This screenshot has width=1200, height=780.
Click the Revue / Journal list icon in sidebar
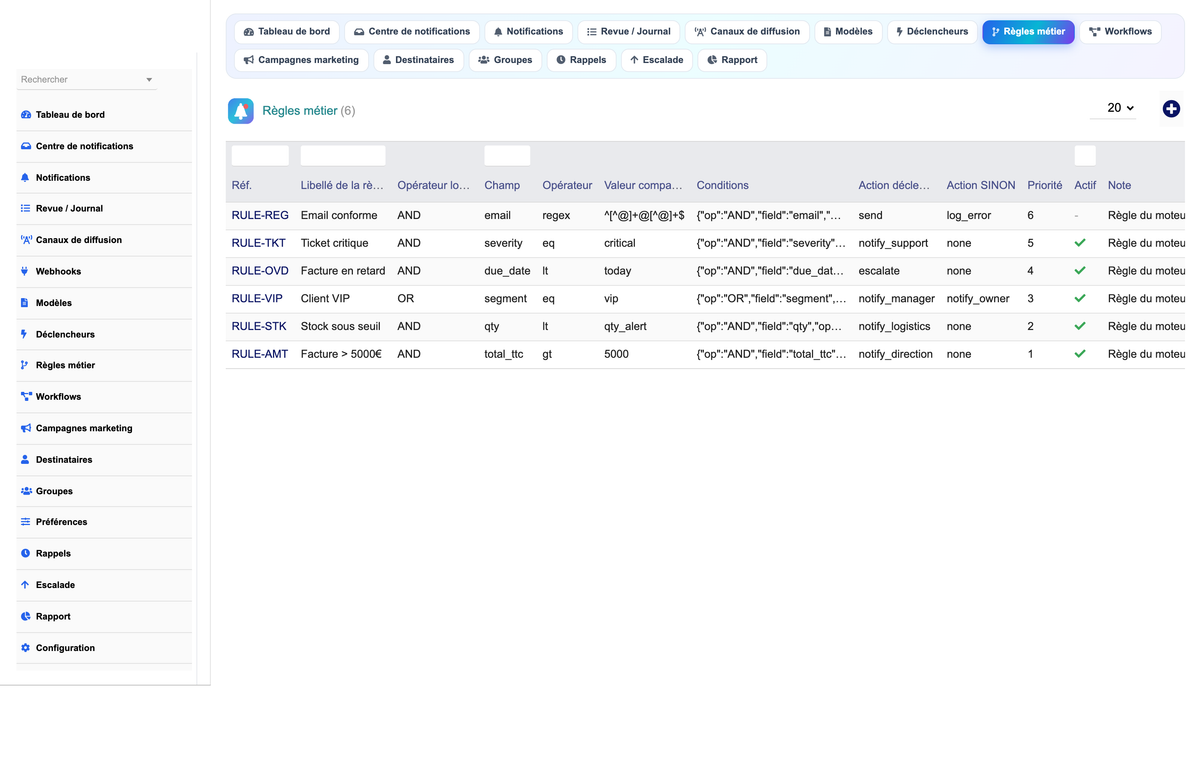pyautogui.click(x=26, y=209)
